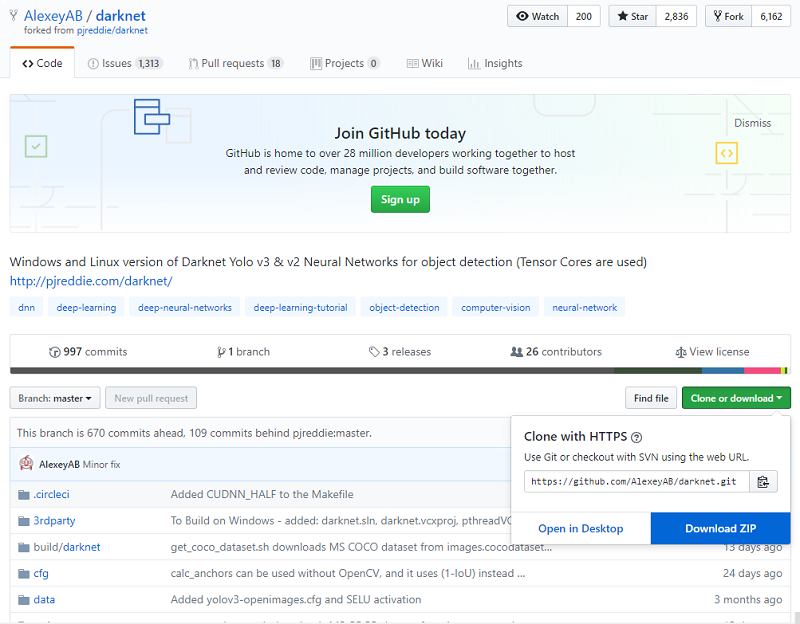The image size is (800, 624).
Task: Open the data folder name
Action: pos(44,600)
